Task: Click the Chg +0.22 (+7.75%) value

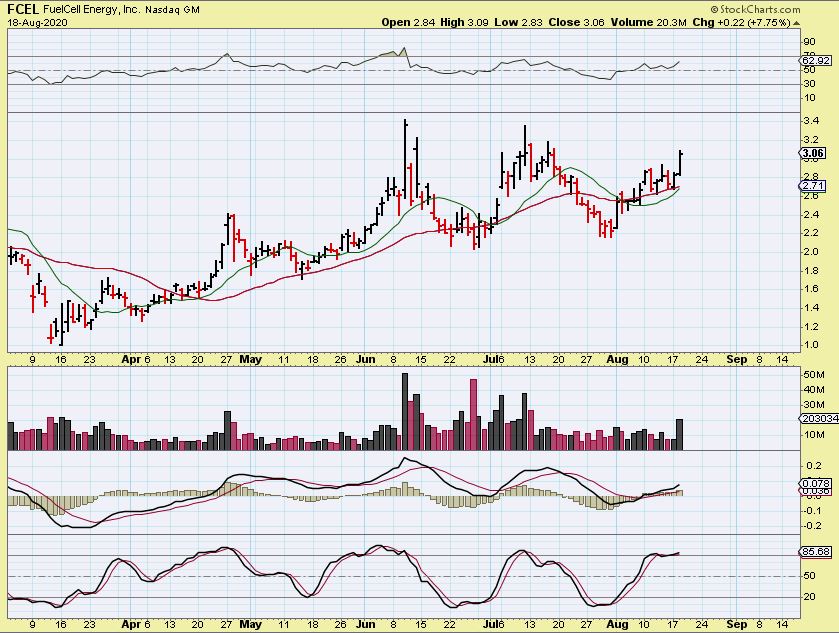Action: coord(741,22)
